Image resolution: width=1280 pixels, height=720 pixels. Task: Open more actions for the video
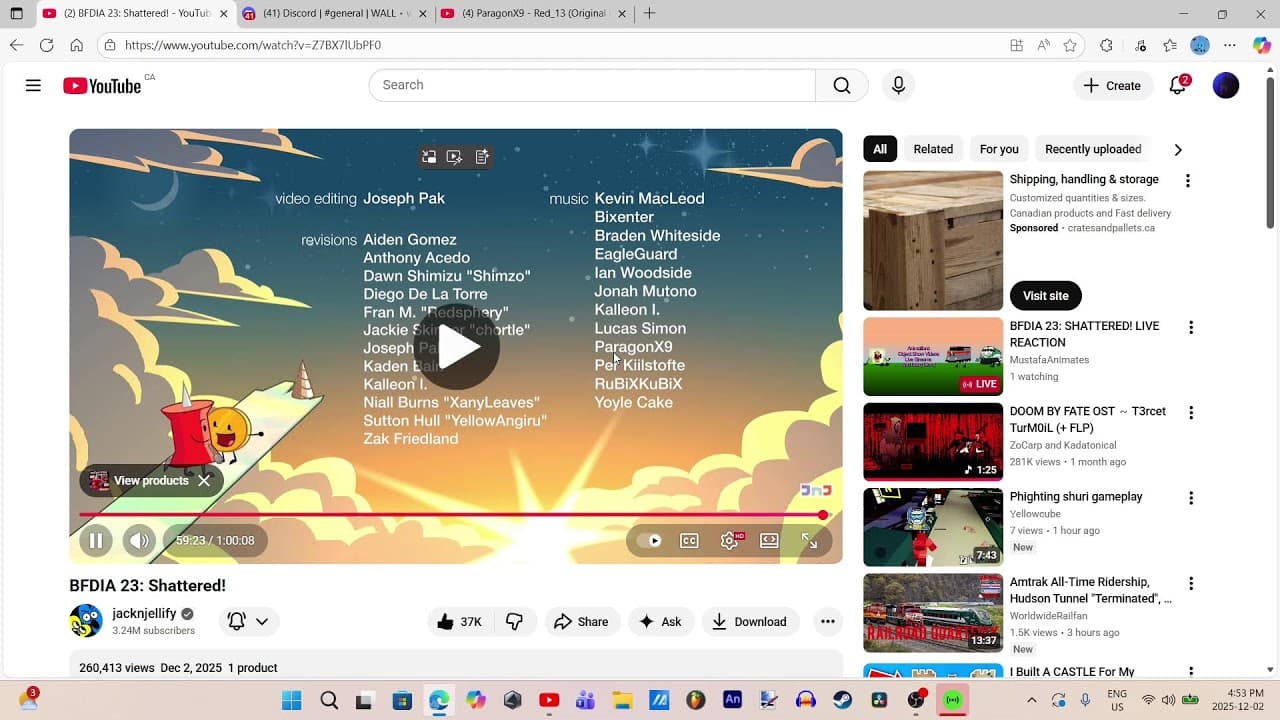point(828,621)
